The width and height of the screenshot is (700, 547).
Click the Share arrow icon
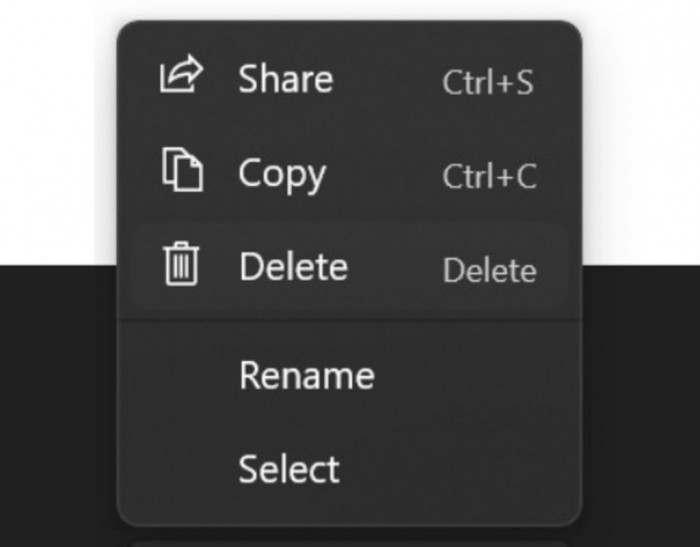click(181, 77)
